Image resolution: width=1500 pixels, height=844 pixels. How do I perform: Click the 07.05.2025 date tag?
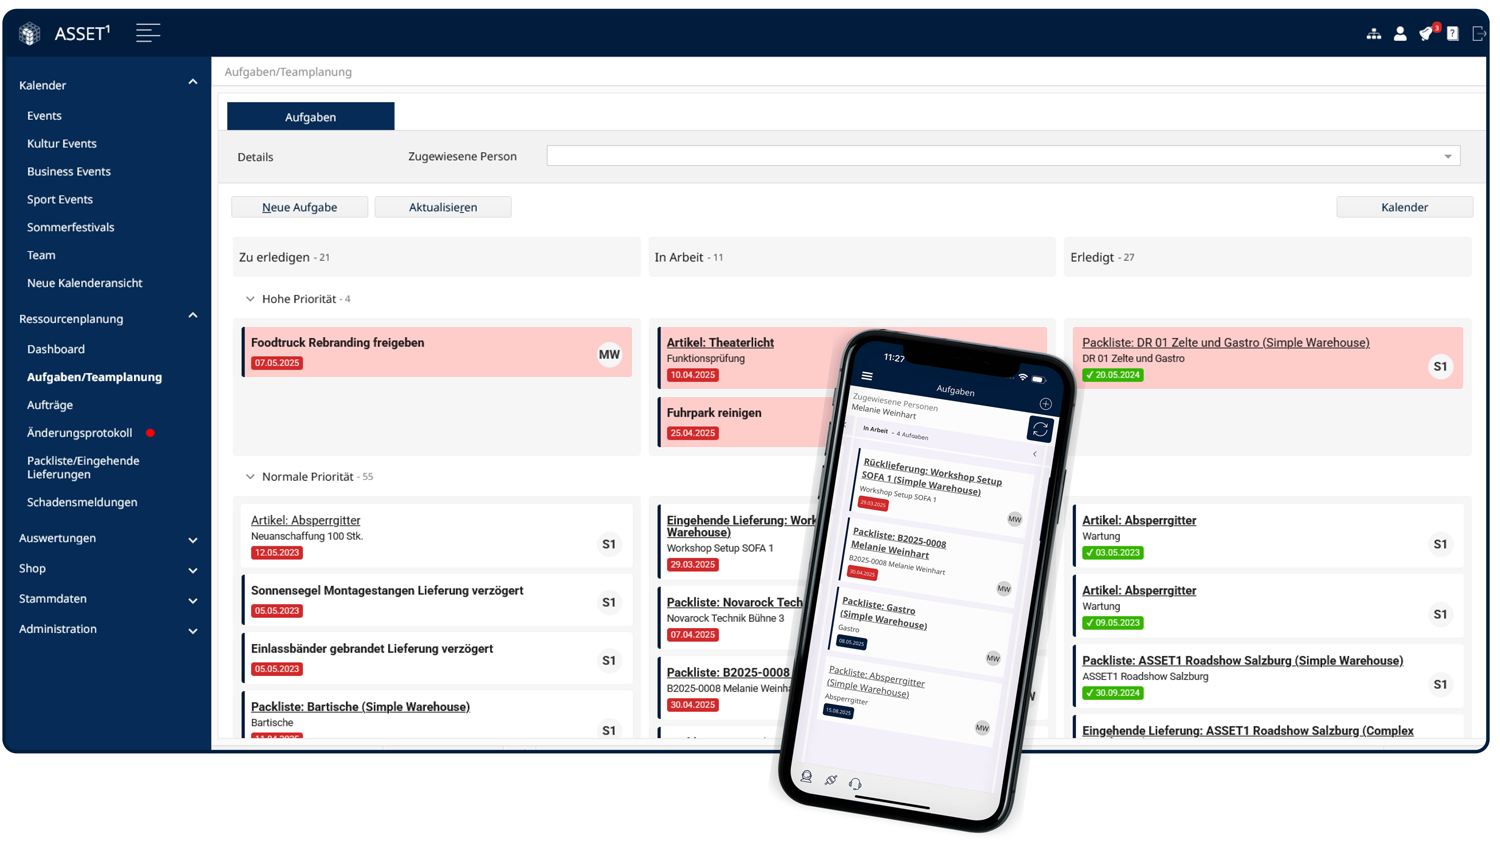click(277, 363)
